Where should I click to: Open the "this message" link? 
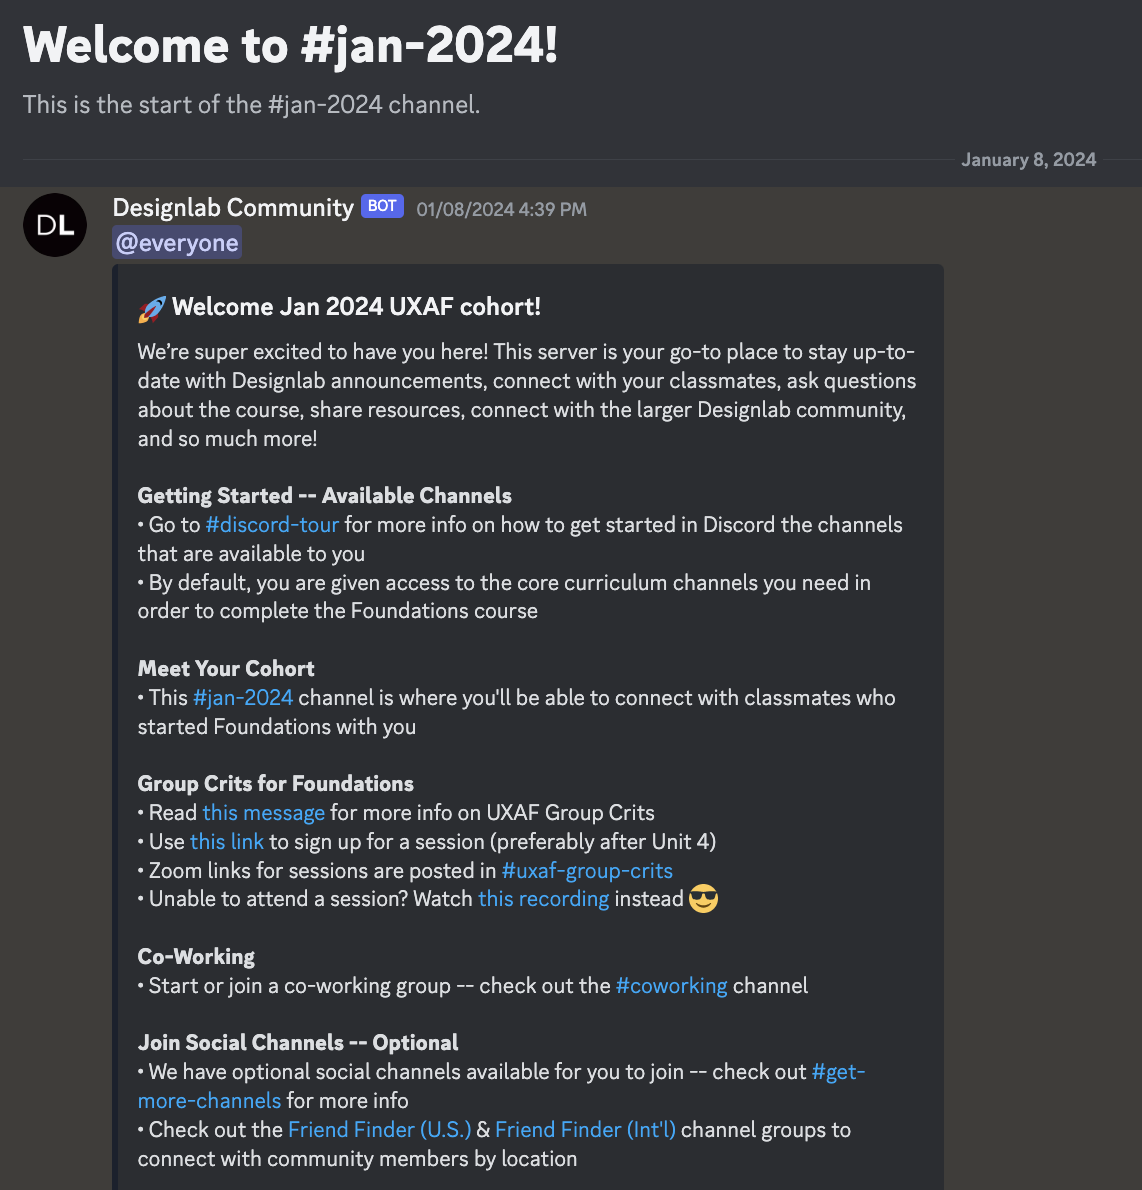coord(263,813)
